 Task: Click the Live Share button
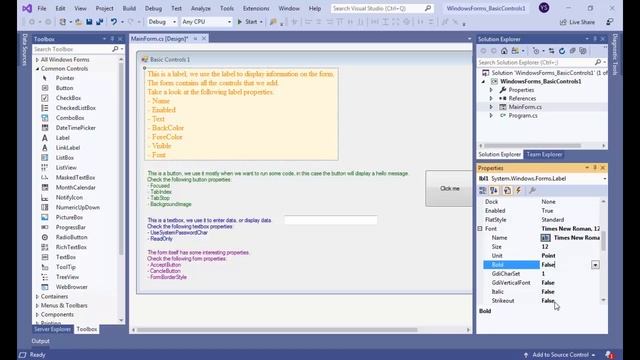[x=577, y=22]
